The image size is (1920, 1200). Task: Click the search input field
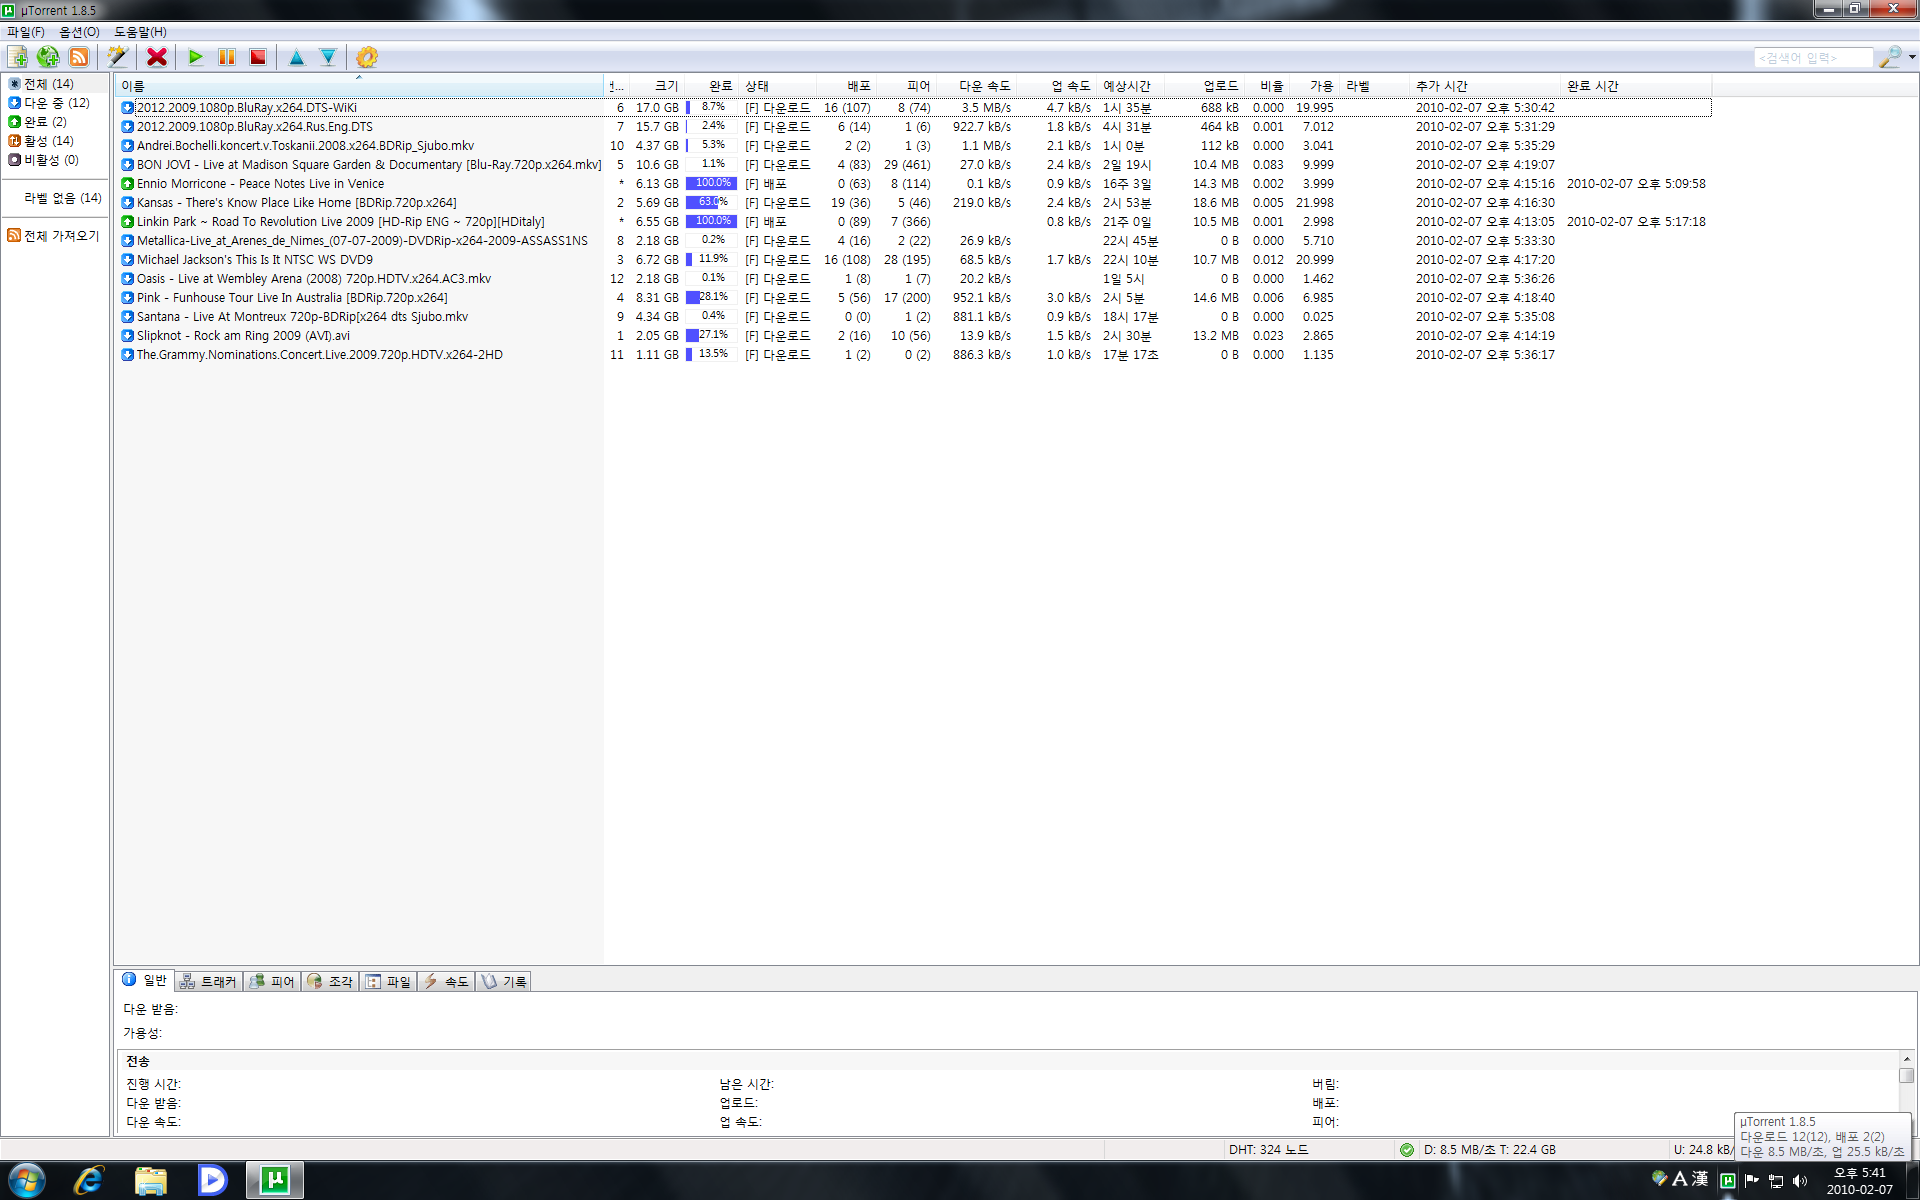(x=1813, y=58)
